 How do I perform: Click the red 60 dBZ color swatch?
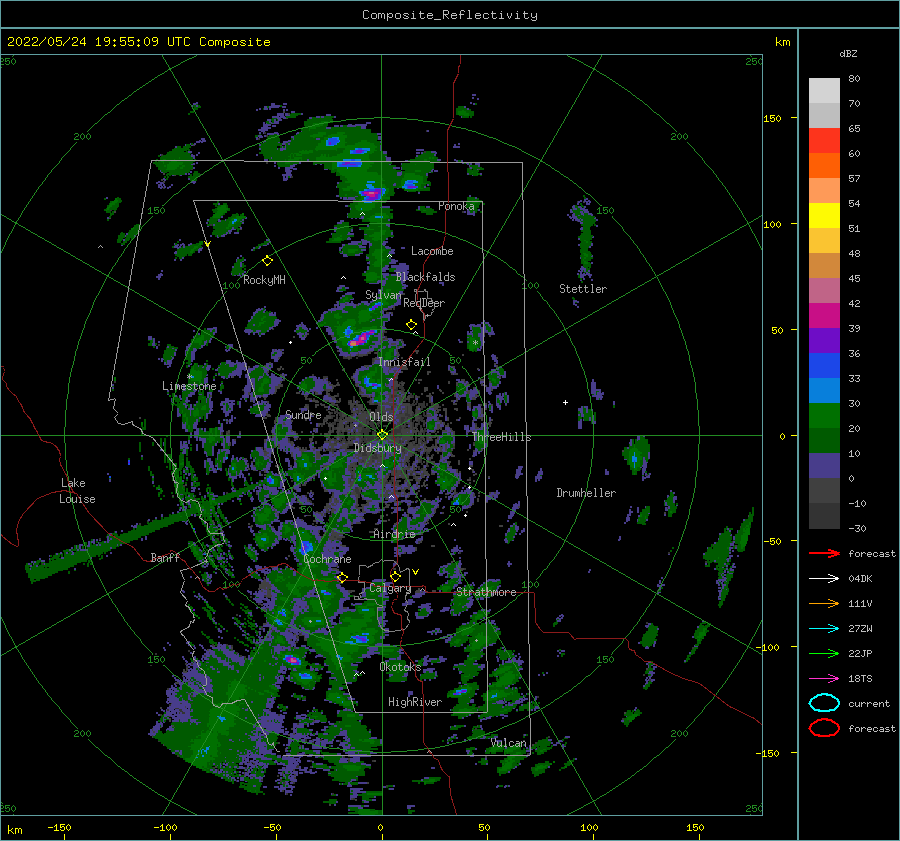tap(824, 141)
